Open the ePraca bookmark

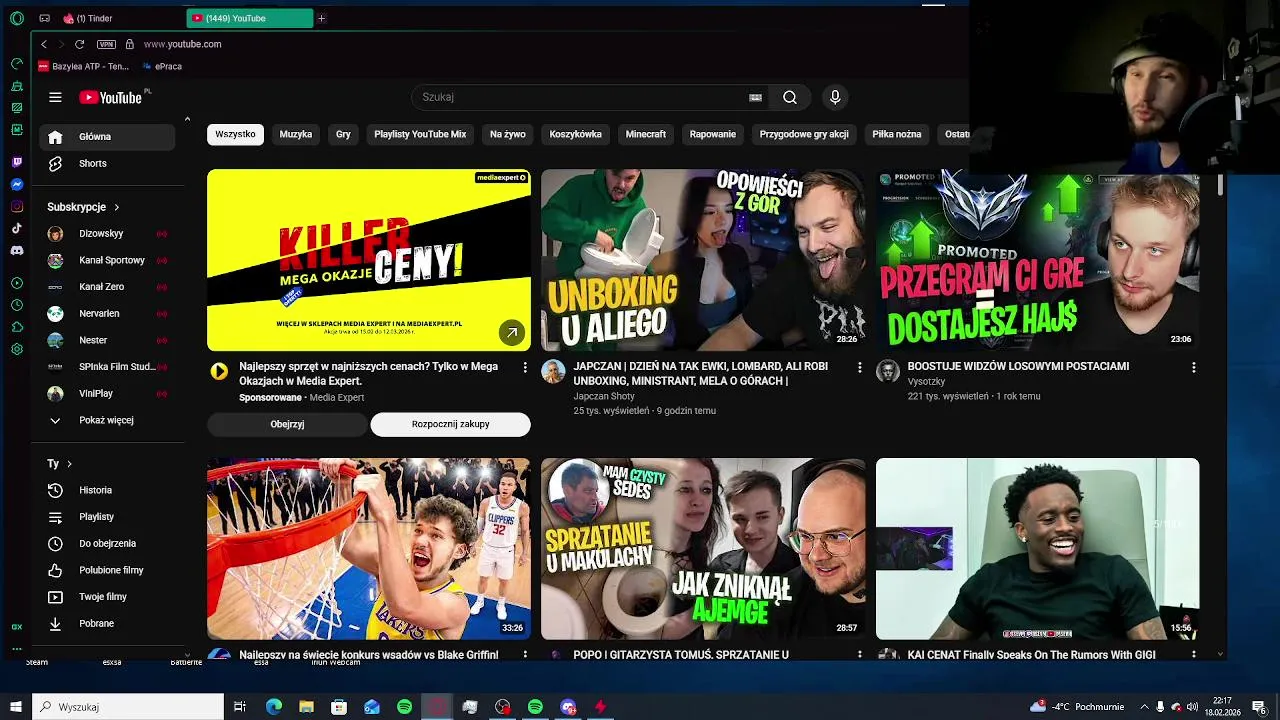tap(162, 66)
